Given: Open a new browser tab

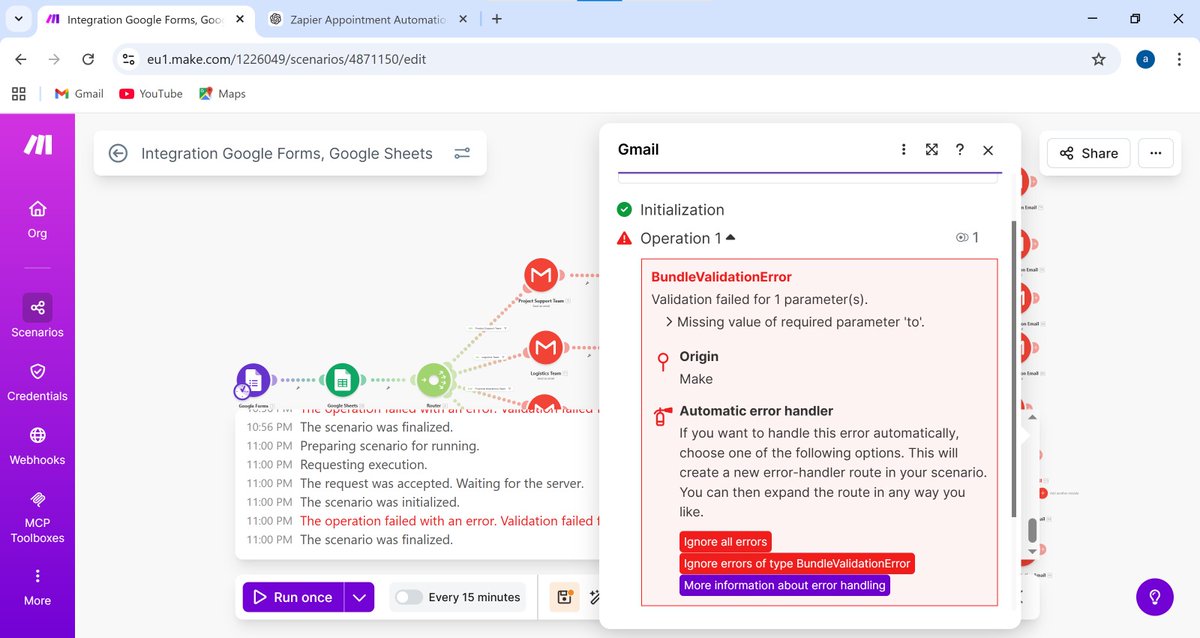Looking at the screenshot, I should click(x=497, y=18).
